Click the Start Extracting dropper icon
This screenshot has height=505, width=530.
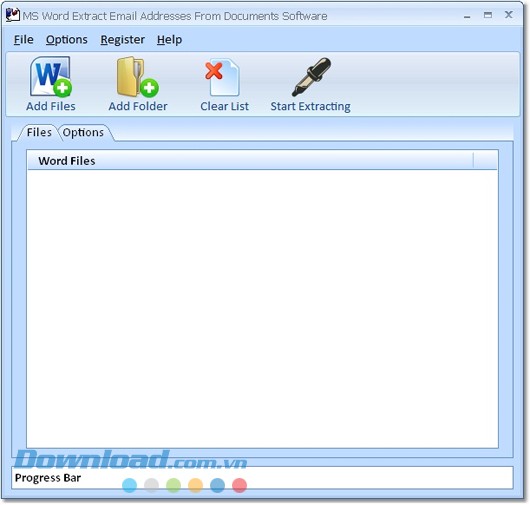pyautogui.click(x=311, y=77)
